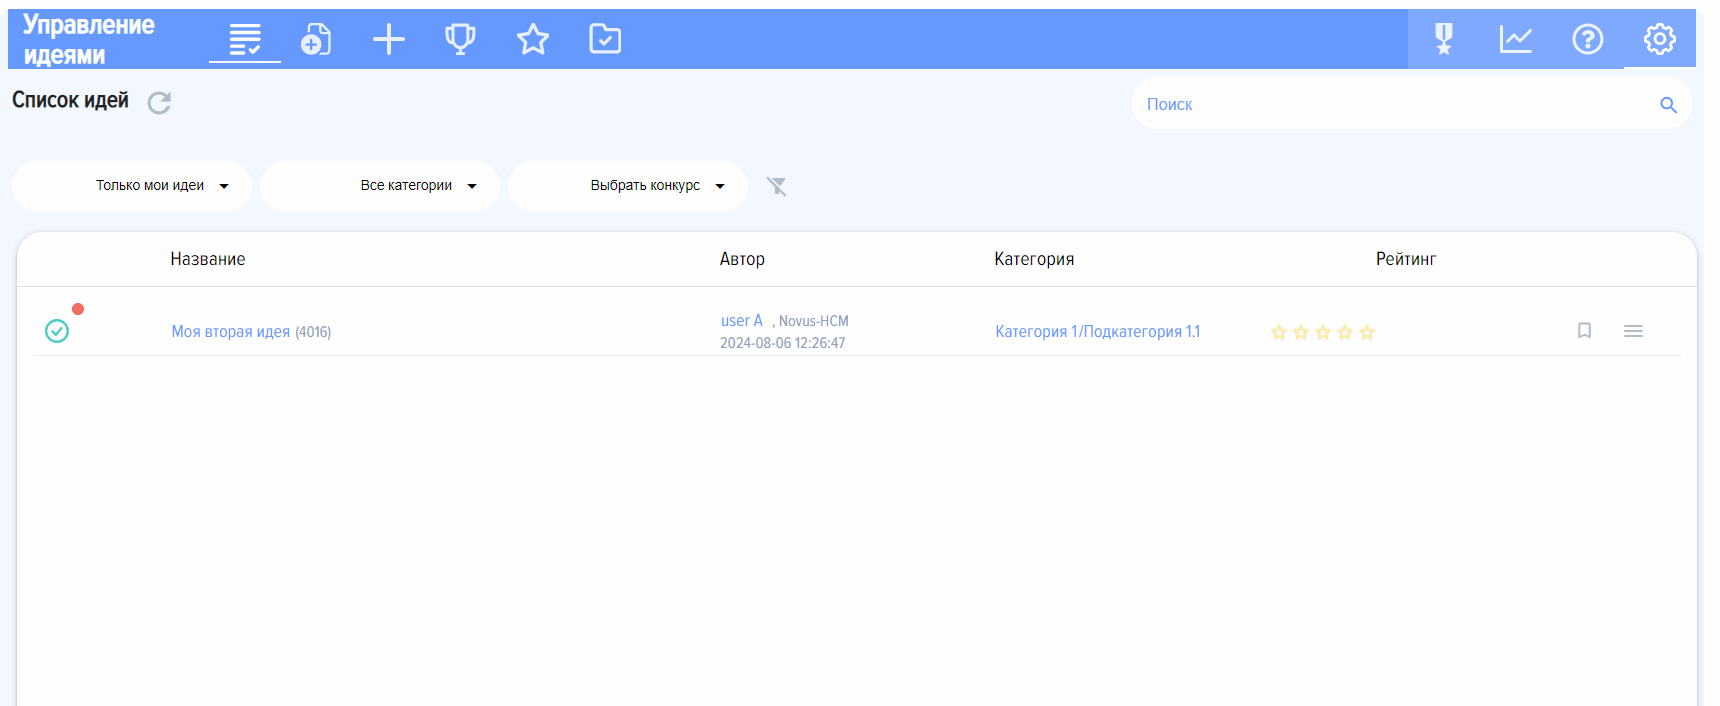
Task: Open the medal awards icon
Action: click(1443, 39)
